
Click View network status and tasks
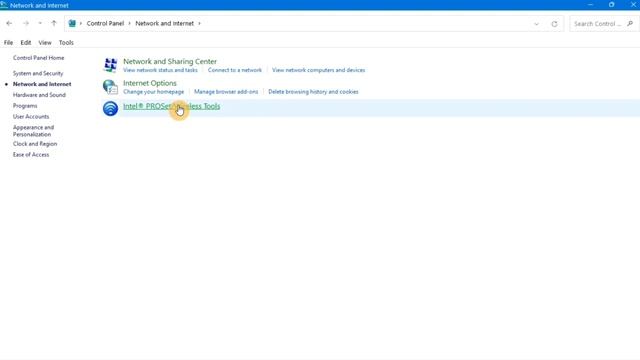(x=160, y=70)
